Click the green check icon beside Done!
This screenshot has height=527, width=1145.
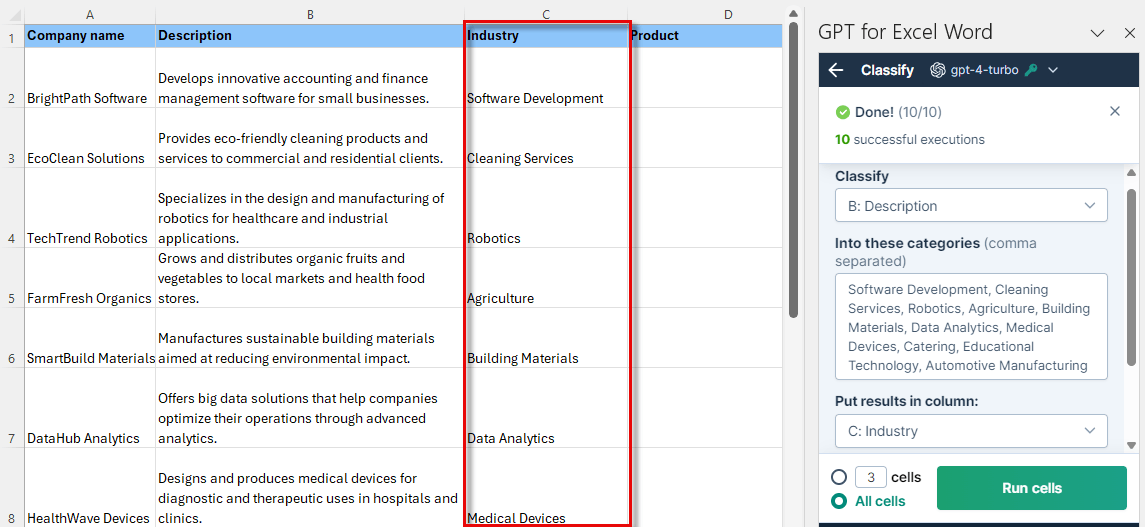point(843,112)
